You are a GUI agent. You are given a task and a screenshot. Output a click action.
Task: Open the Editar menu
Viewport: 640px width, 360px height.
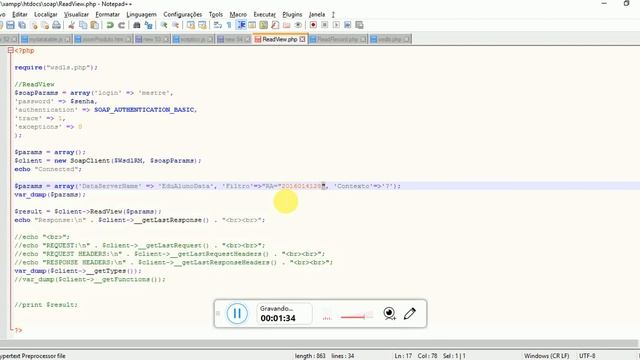pyautogui.click(x=20, y=14)
